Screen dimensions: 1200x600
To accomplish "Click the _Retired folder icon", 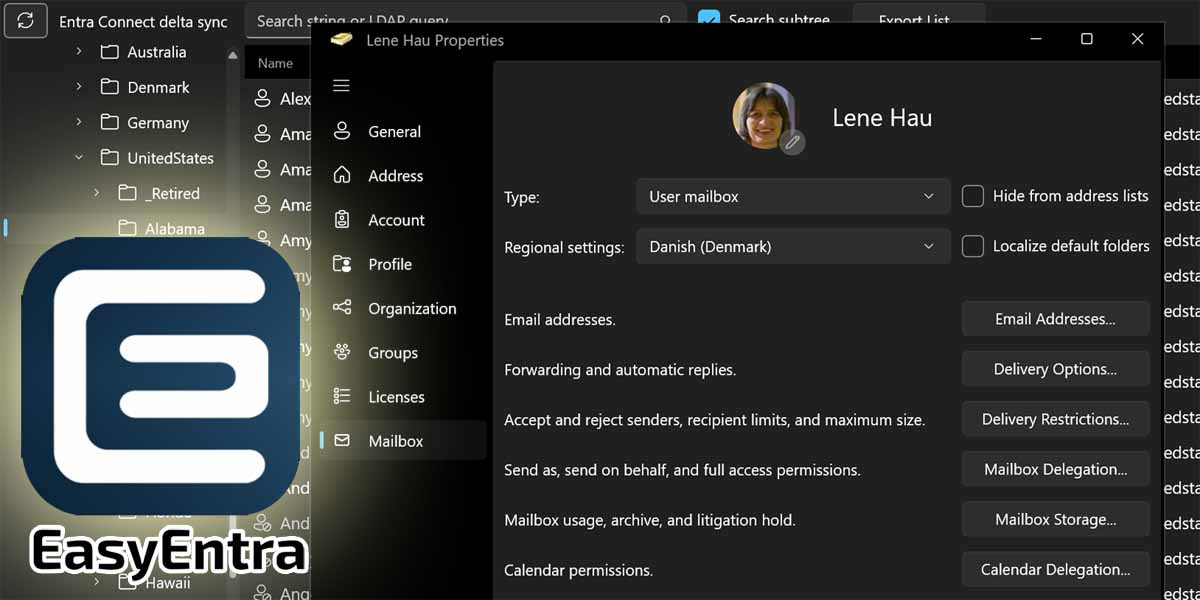I will click(x=127, y=193).
